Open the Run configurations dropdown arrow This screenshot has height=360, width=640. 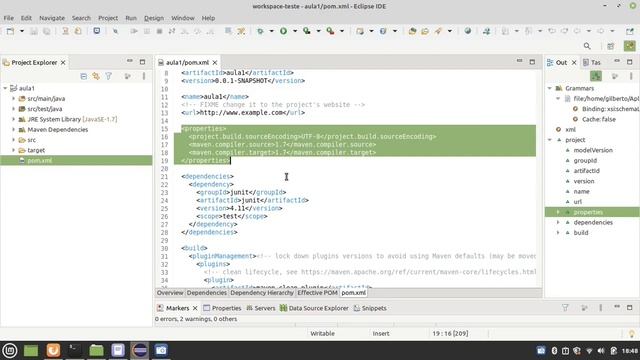(x=295, y=31)
